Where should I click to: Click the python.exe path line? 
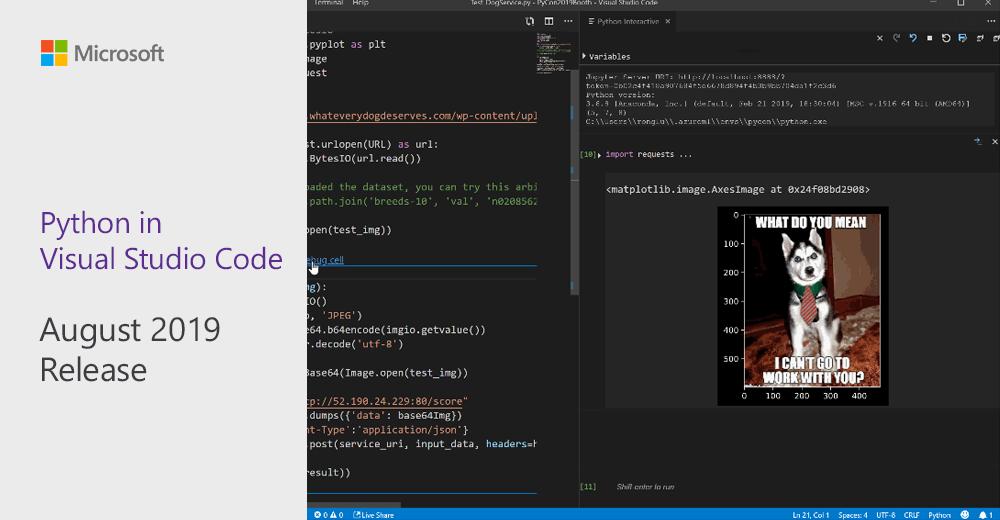click(x=706, y=121)
